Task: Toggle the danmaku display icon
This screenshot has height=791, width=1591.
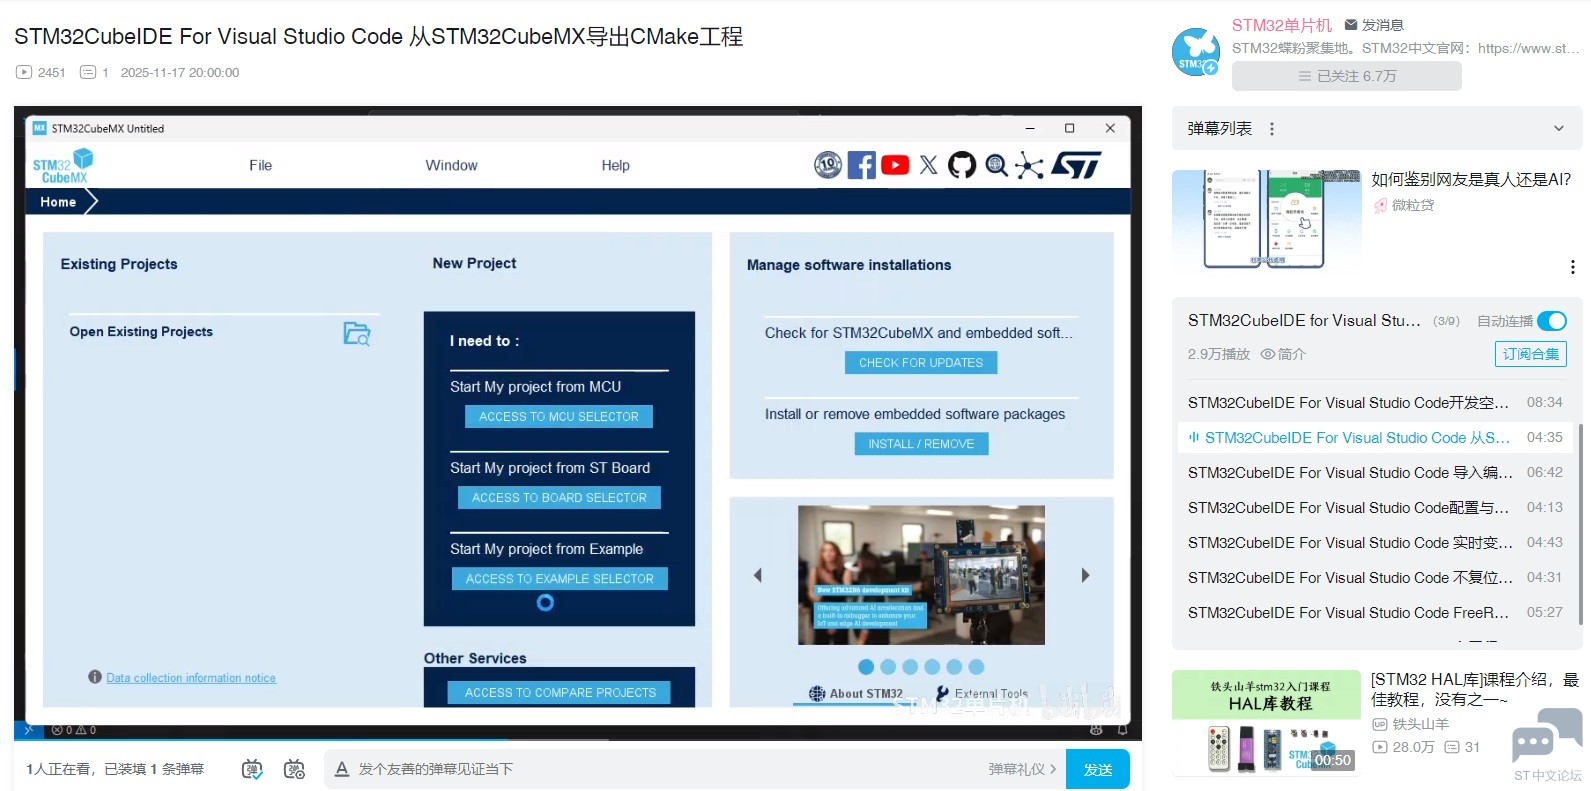Action: (252, 769)
